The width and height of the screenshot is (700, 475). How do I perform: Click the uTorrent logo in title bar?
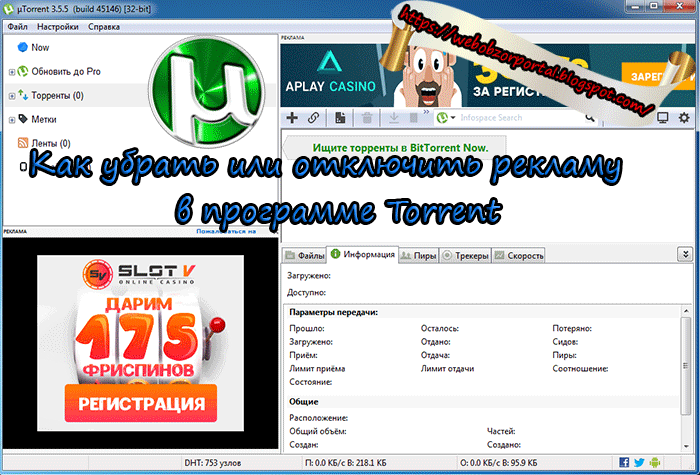pos(8,8)
